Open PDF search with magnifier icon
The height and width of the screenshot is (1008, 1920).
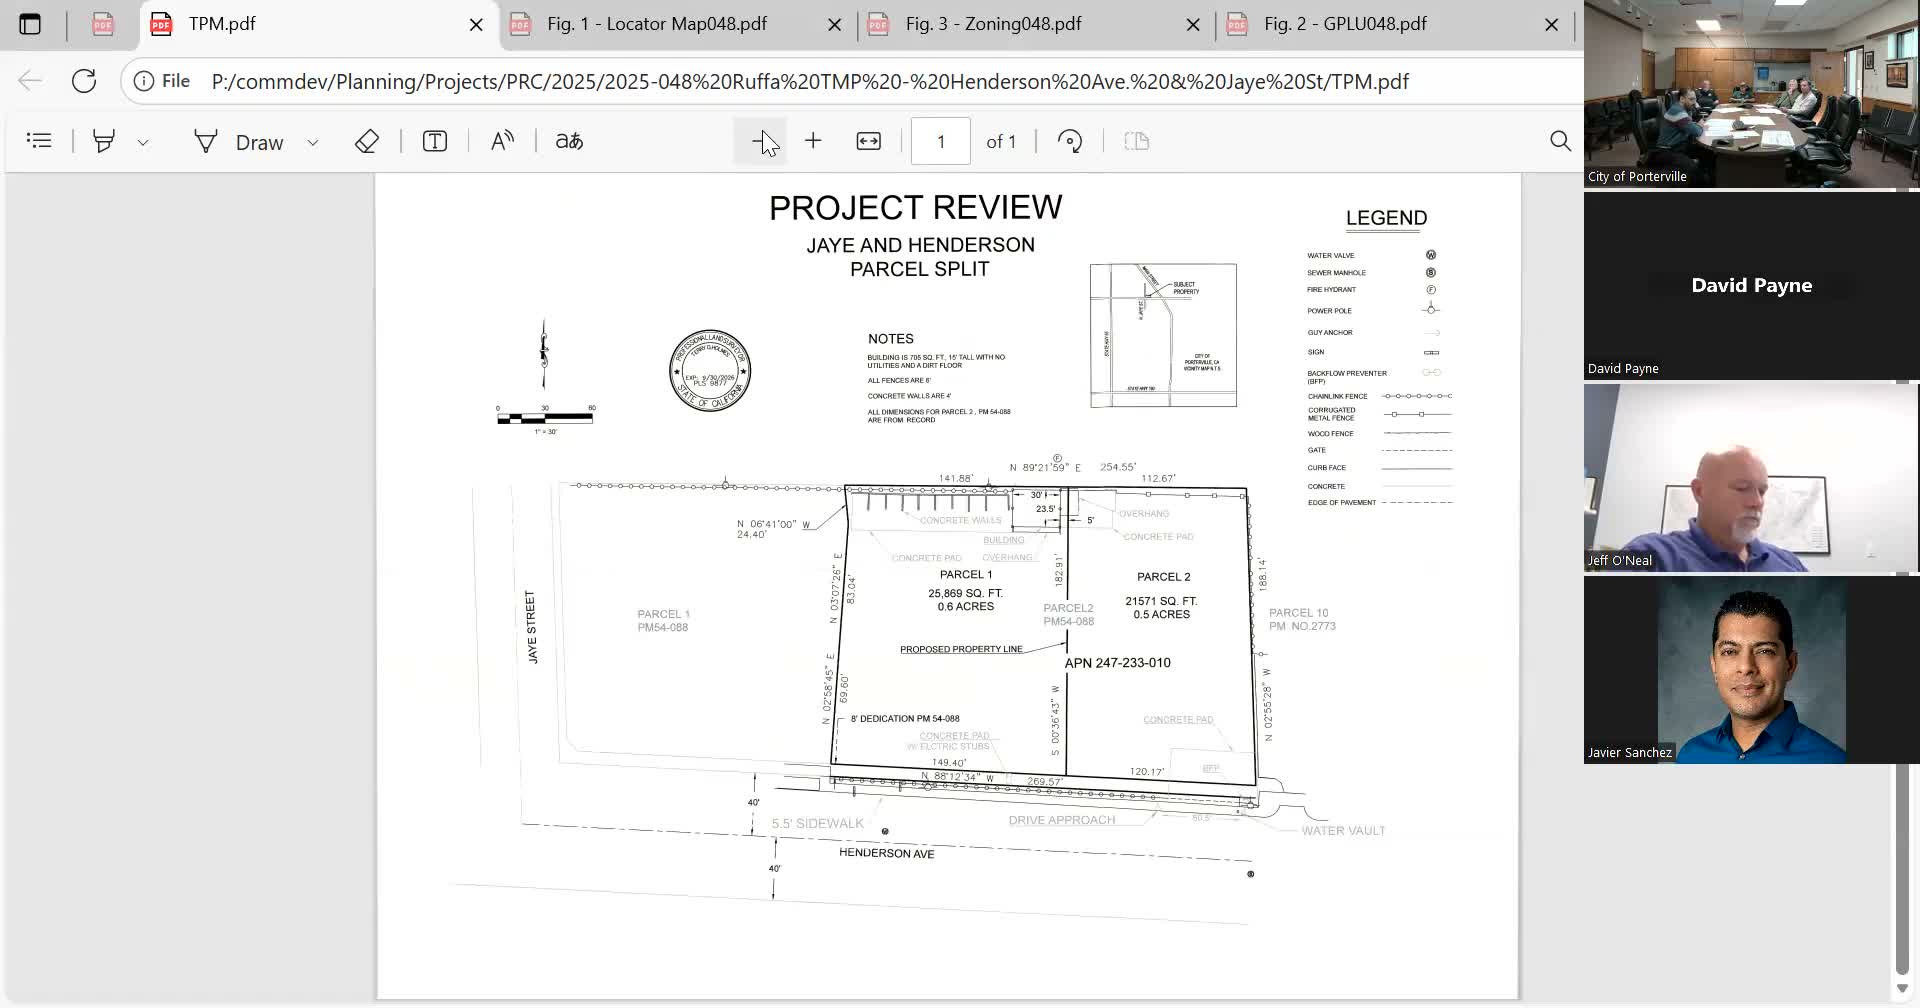pyautogui.click(x=1560, y=141)
